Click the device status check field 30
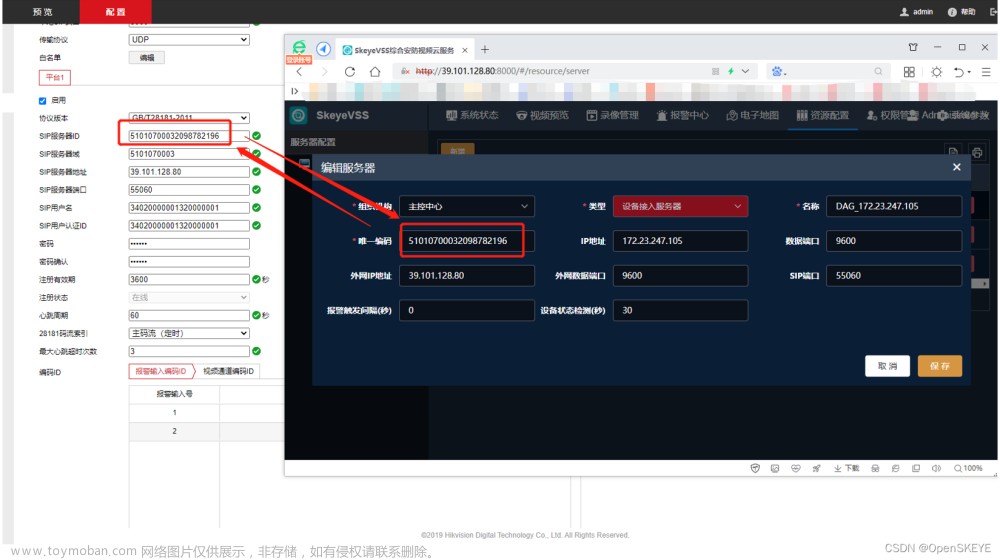Screen dimensions: 1000x560 tap(680, 310)
